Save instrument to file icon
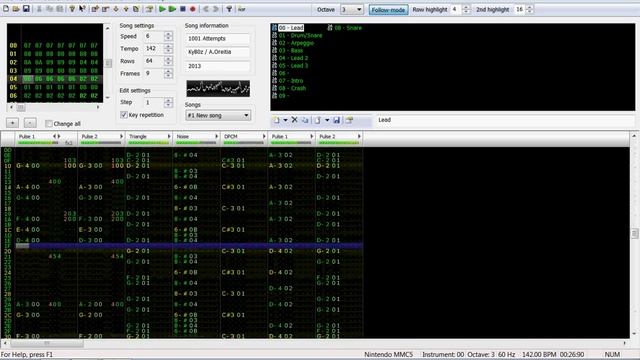 (336, 120)
